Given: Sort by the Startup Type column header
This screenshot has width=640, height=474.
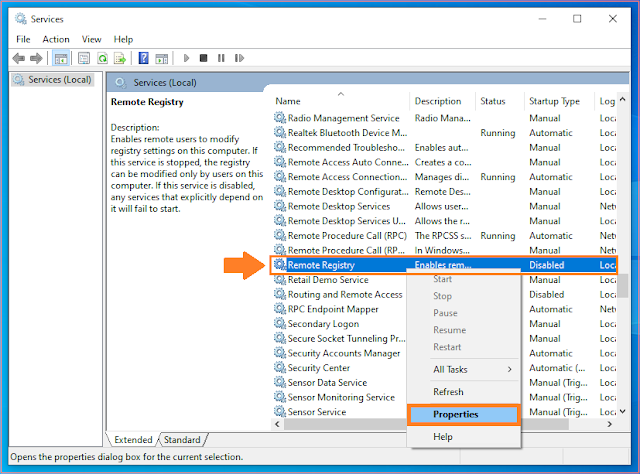Looking at the screenshot, I should pyautogui.click(x=559, y=101).
